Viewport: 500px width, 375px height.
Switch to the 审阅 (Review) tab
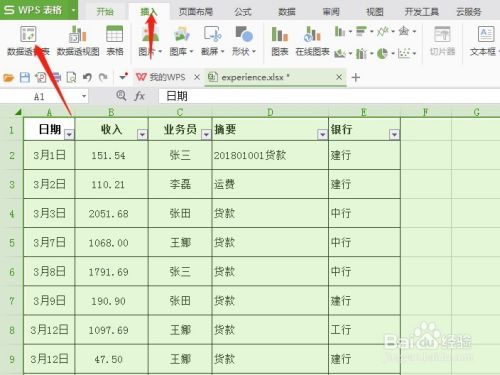(331, 12)
